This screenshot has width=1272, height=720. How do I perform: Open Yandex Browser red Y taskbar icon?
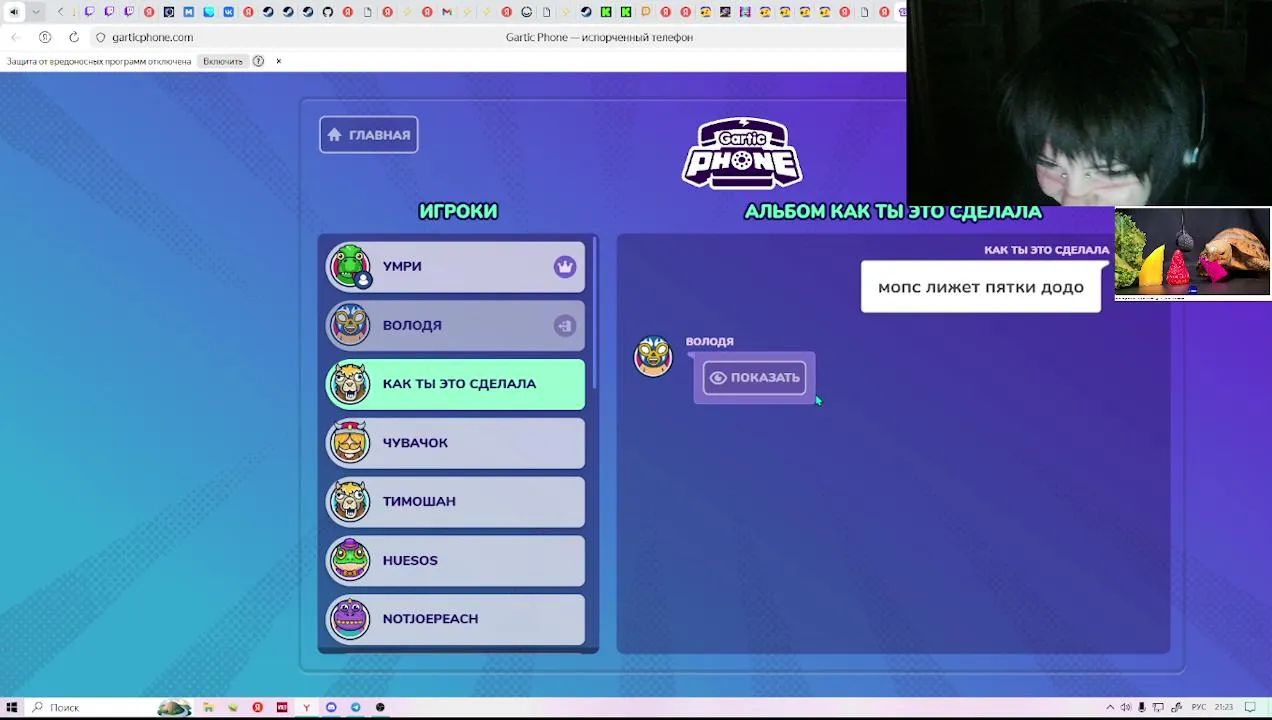306,708
